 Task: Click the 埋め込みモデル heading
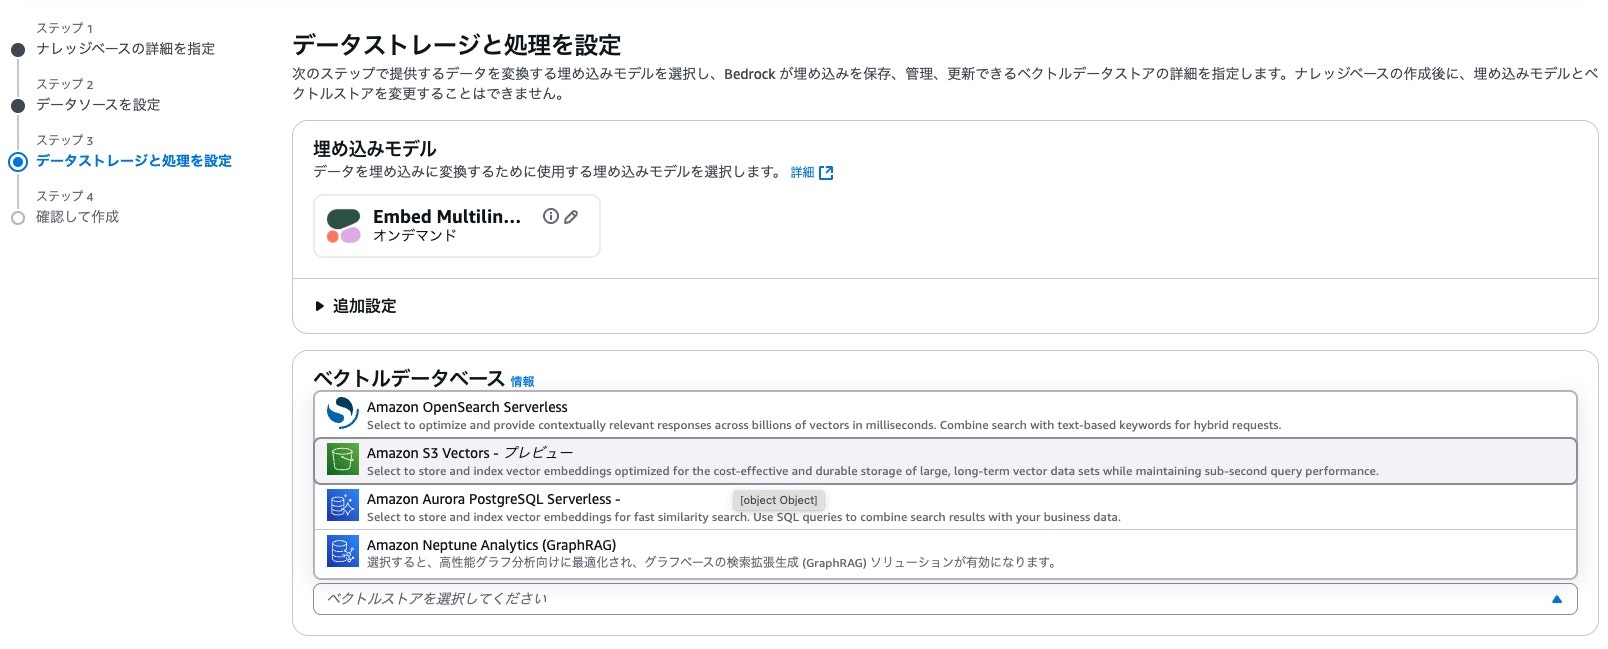pos(375,149)
